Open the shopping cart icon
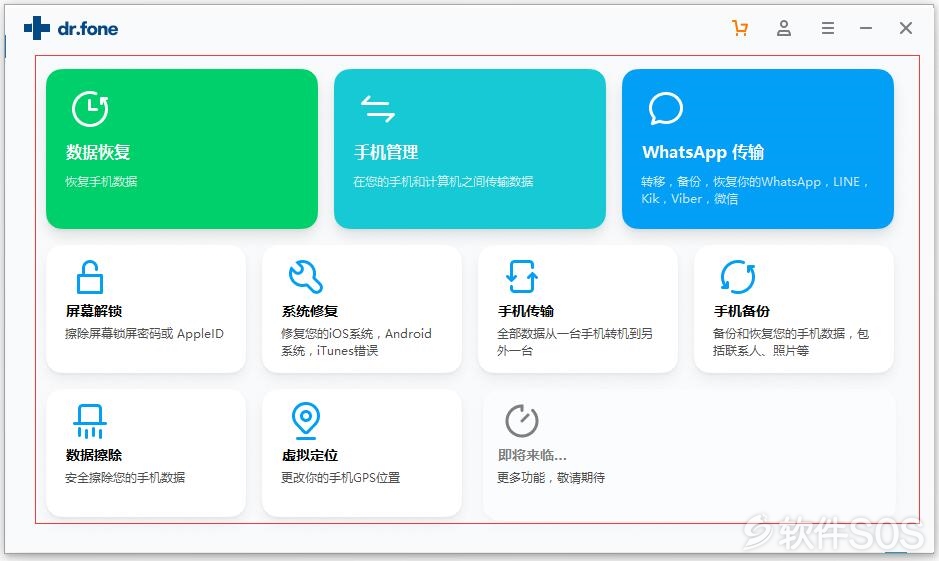 pyautogui.click(x=740, y=28)
